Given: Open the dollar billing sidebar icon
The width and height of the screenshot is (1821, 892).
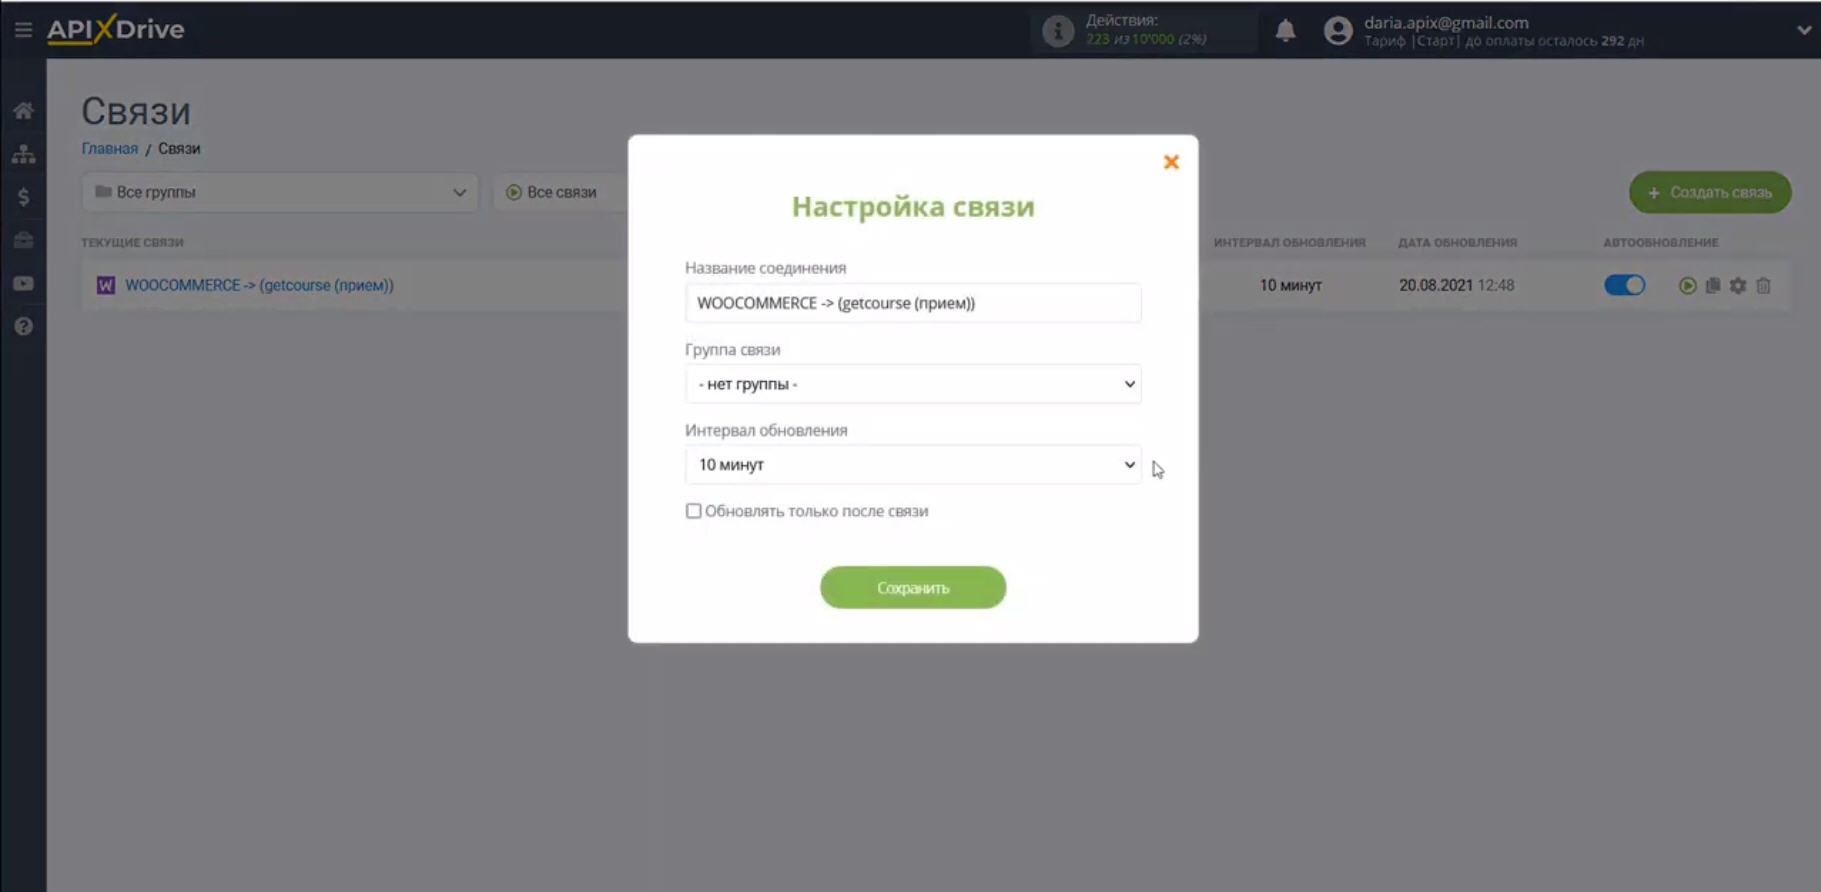Looking at the screenshot, I should 23,197.
